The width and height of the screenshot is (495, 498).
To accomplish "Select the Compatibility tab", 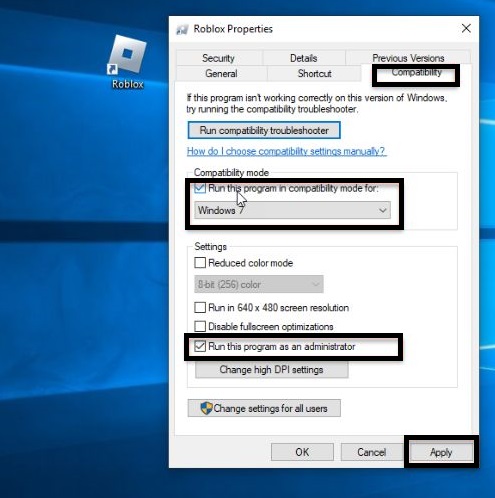I will 416,73.
